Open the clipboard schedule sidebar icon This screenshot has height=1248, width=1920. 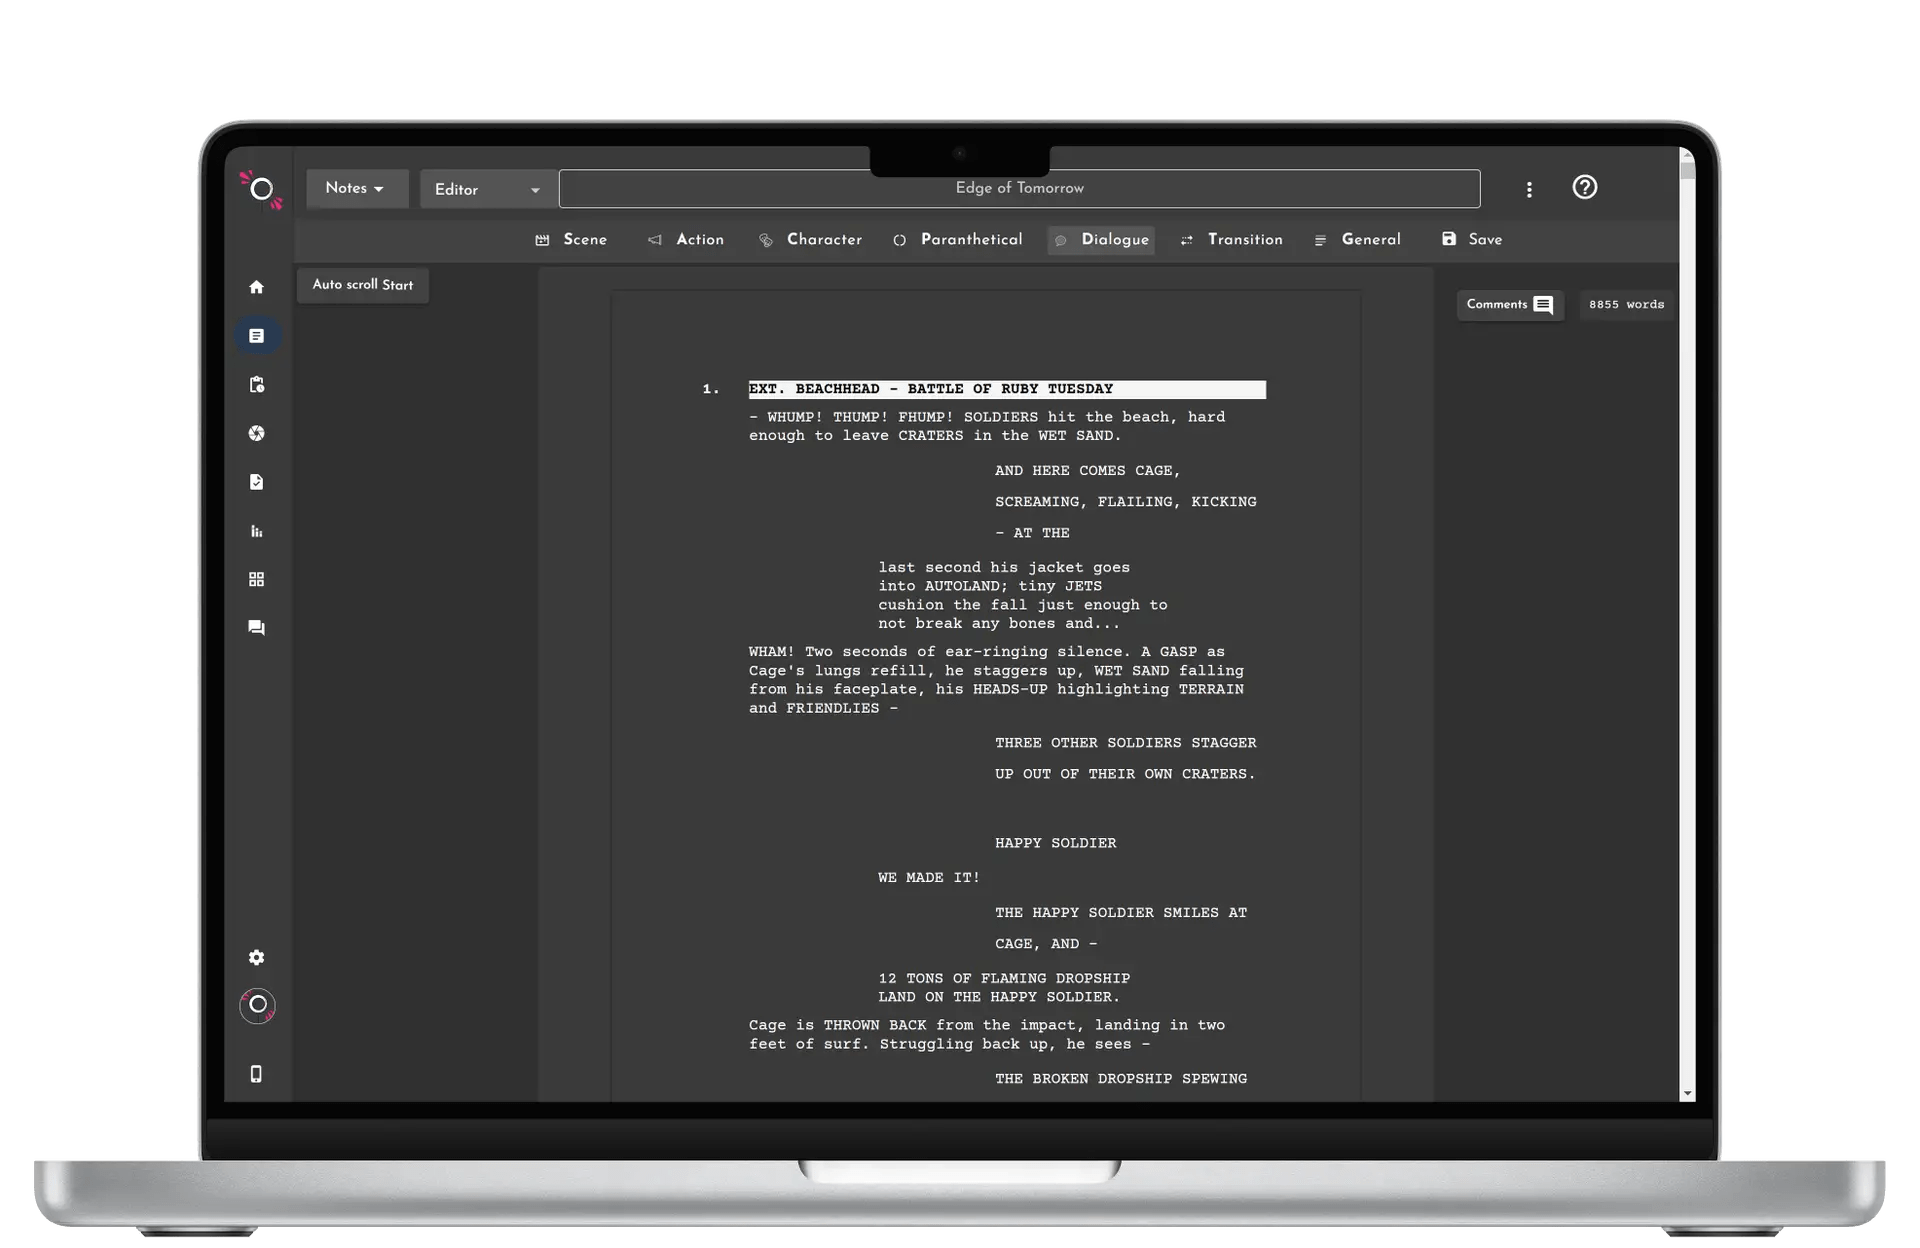[x=256, y=385]
